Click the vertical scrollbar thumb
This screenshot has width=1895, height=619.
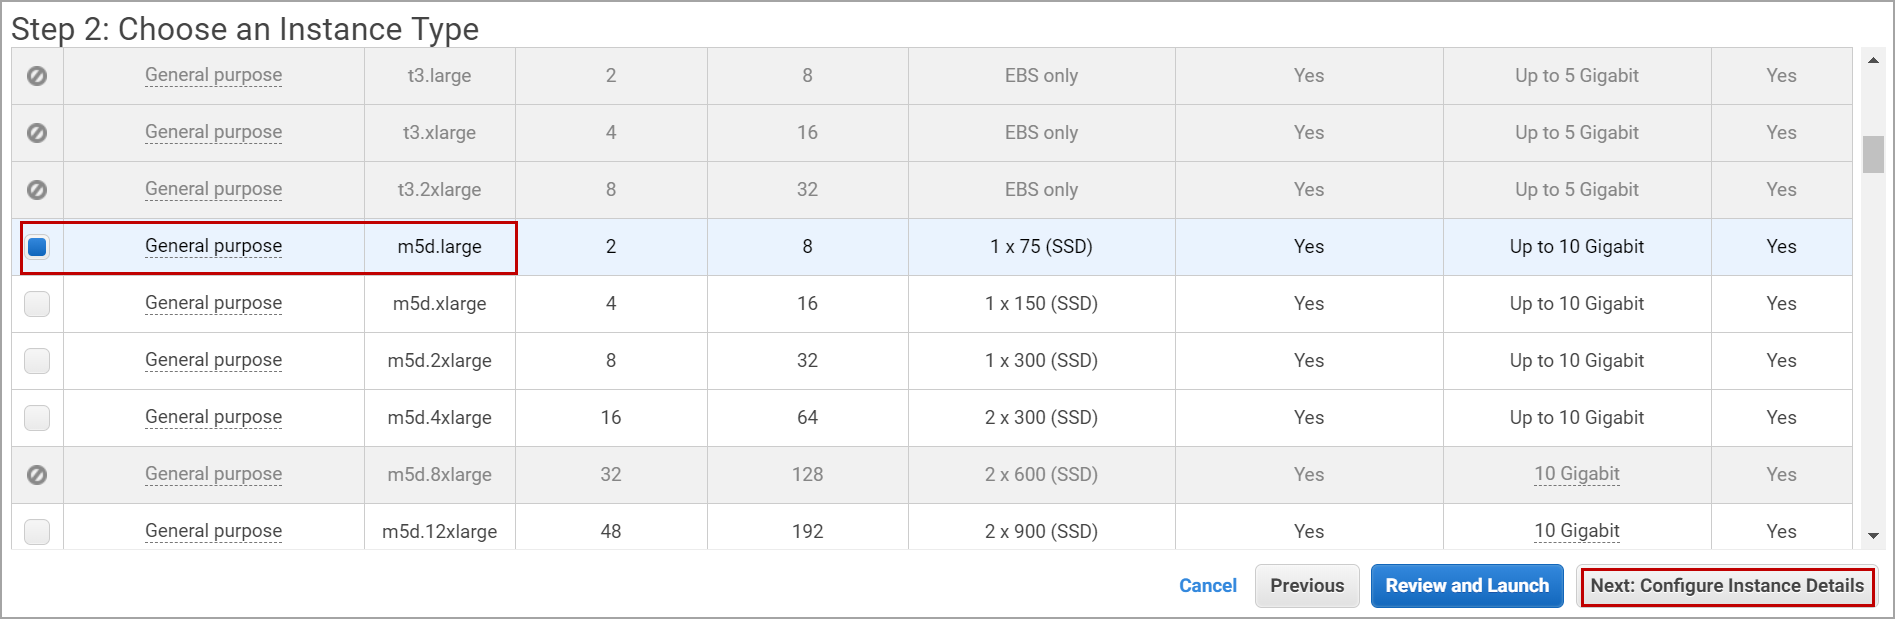(1873, 154)
